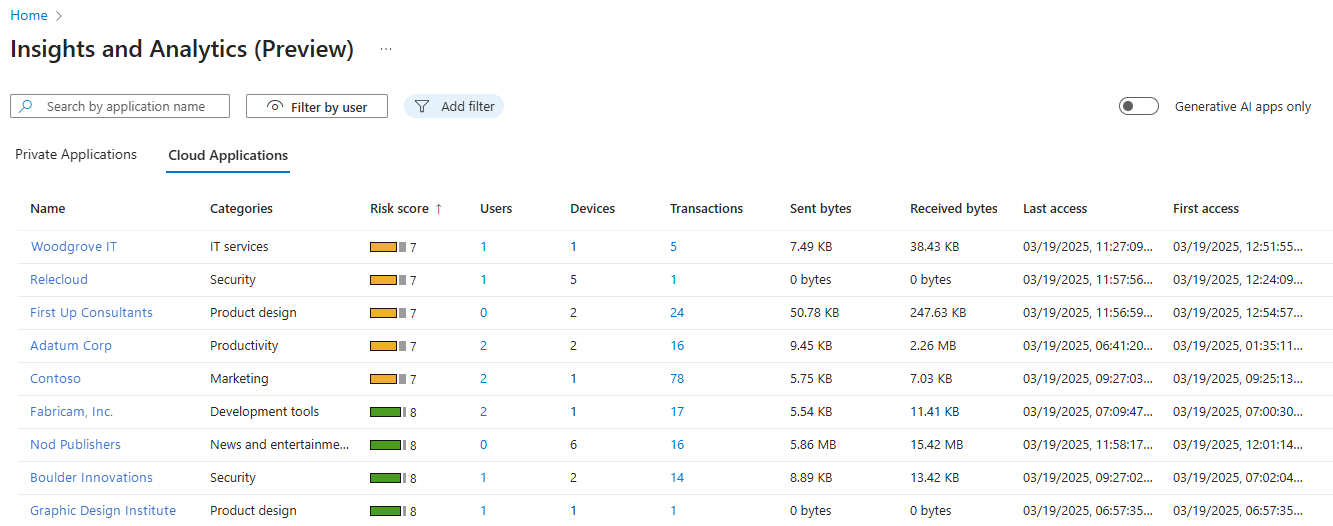Screen dimensions: 1333x526
Task: Sort by Received bytes column header
Action: [954, 209]
